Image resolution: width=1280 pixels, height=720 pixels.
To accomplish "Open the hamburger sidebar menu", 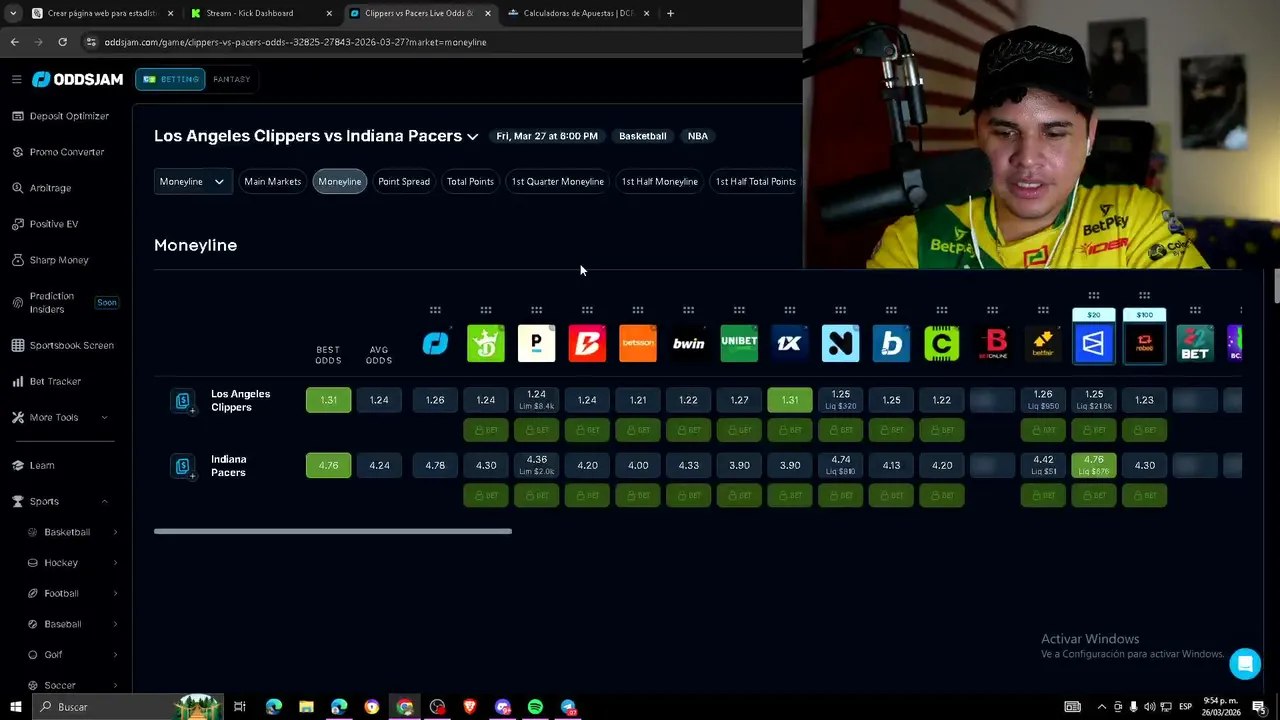I will coord(16,79).
